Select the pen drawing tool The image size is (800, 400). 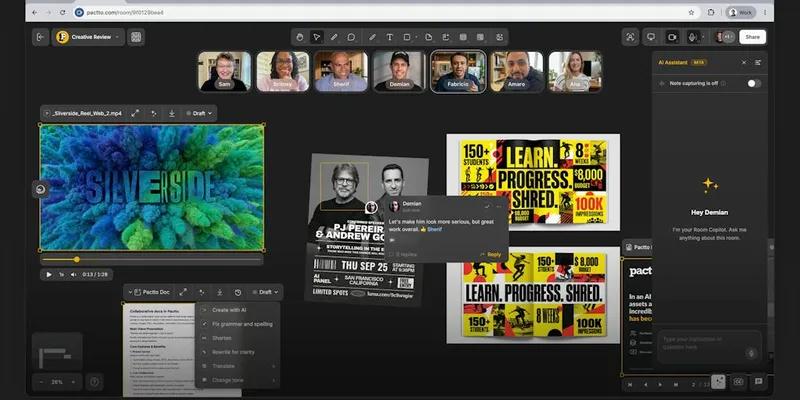(334, 37)
